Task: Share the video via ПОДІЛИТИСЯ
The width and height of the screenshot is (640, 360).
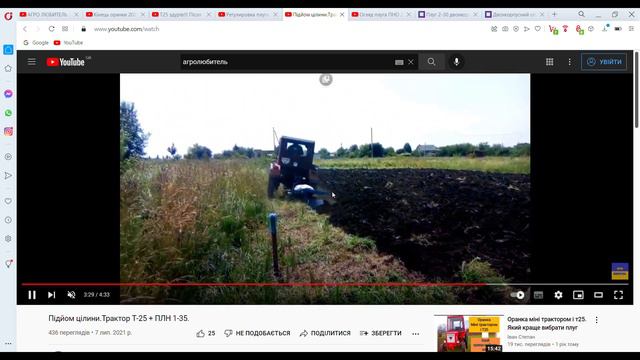Action: click(x=325, y=333)
